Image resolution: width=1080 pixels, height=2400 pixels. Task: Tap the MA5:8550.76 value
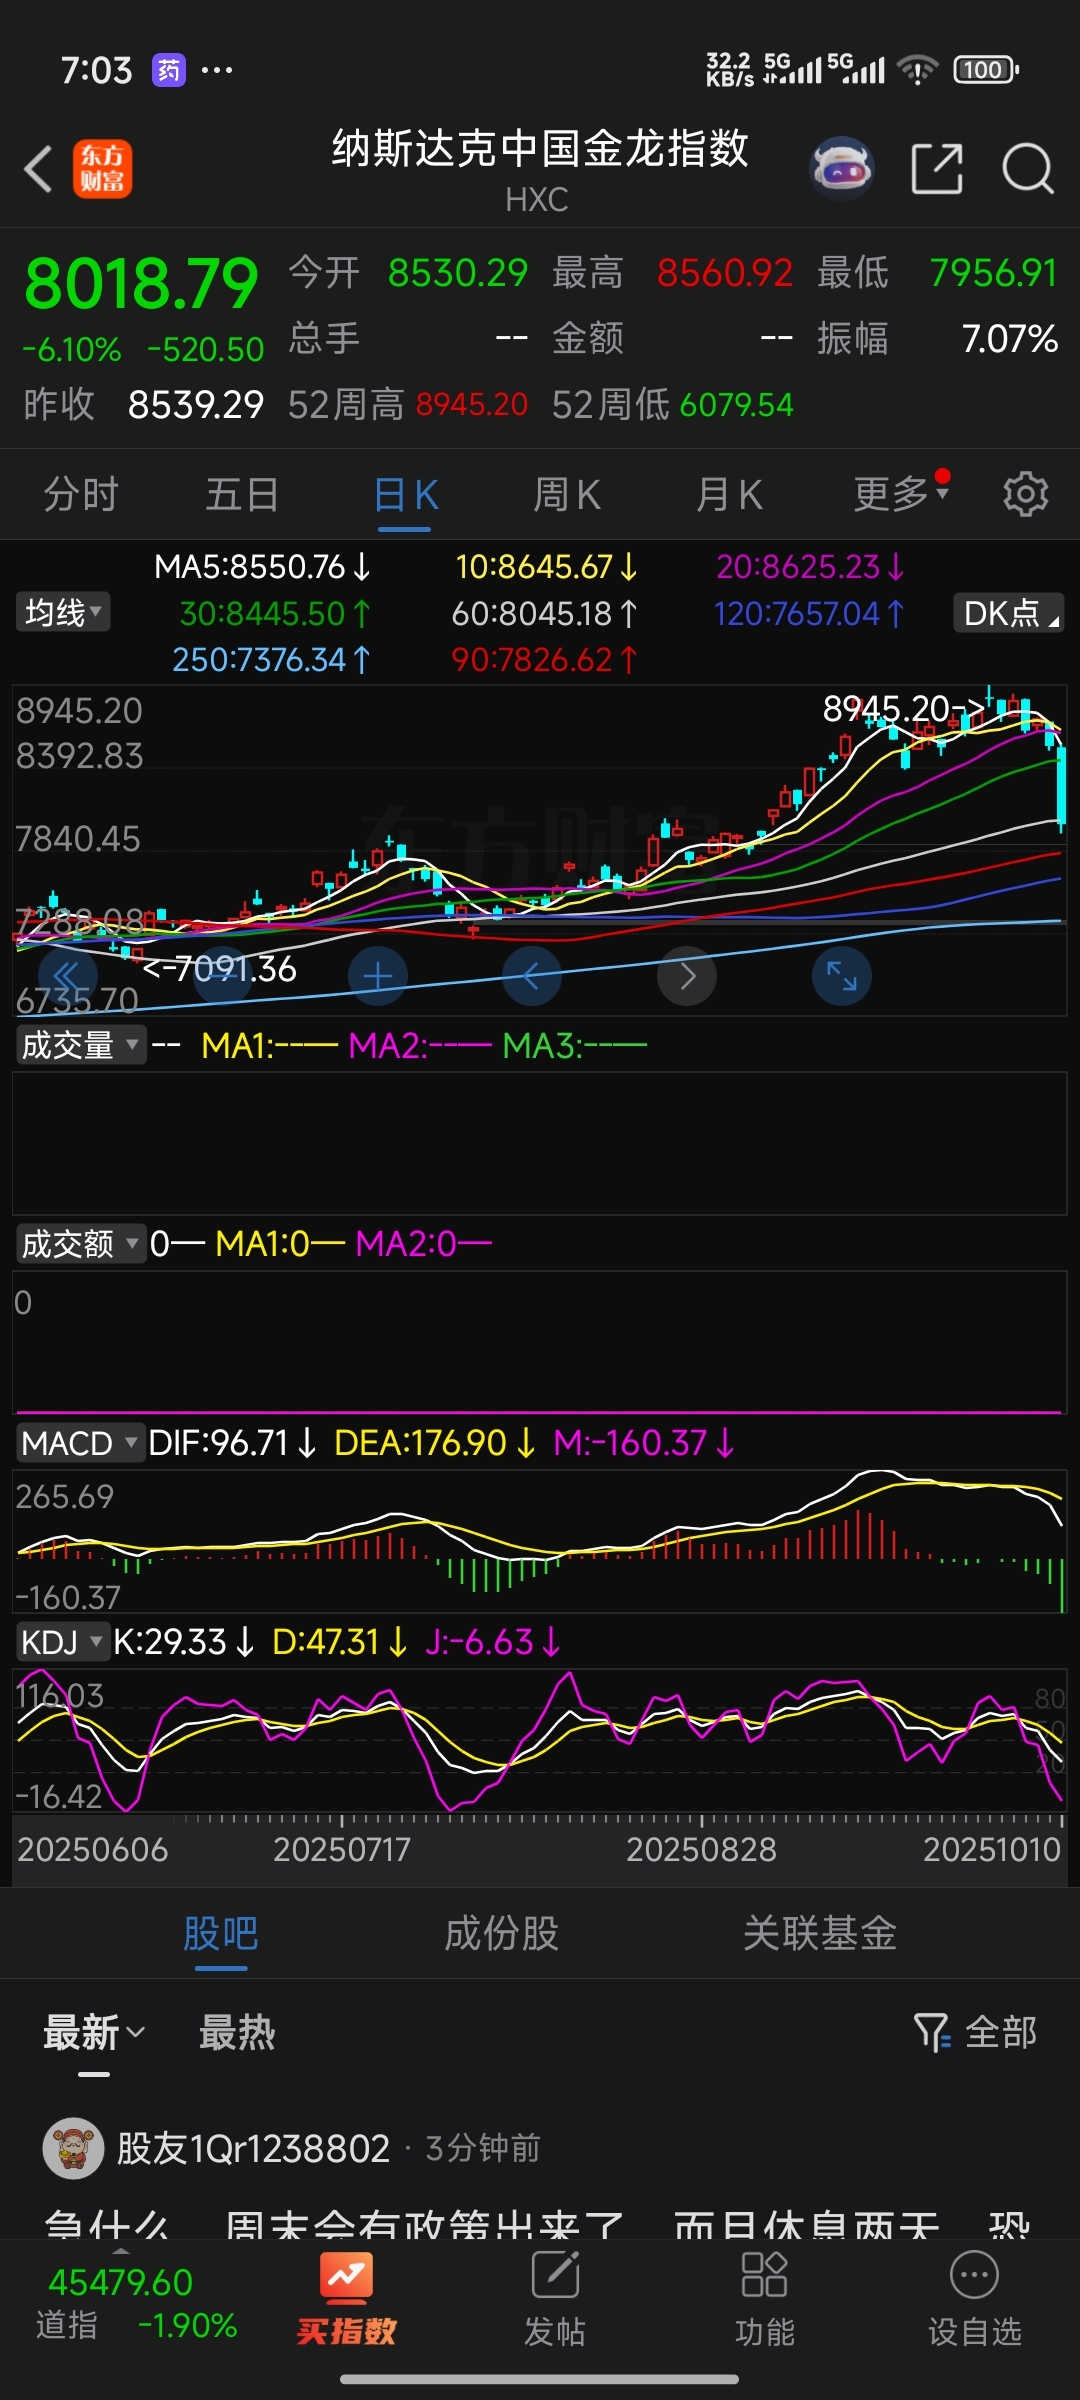[262, 567]
